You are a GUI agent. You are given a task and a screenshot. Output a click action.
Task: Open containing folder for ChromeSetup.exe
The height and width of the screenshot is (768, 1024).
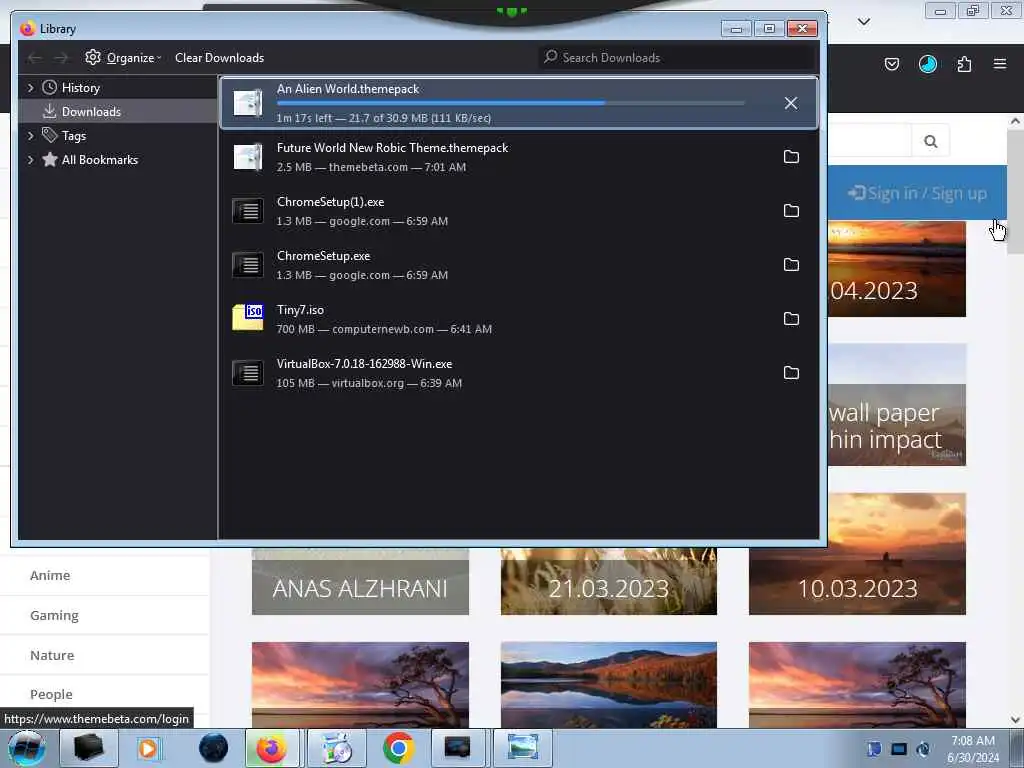791,264
